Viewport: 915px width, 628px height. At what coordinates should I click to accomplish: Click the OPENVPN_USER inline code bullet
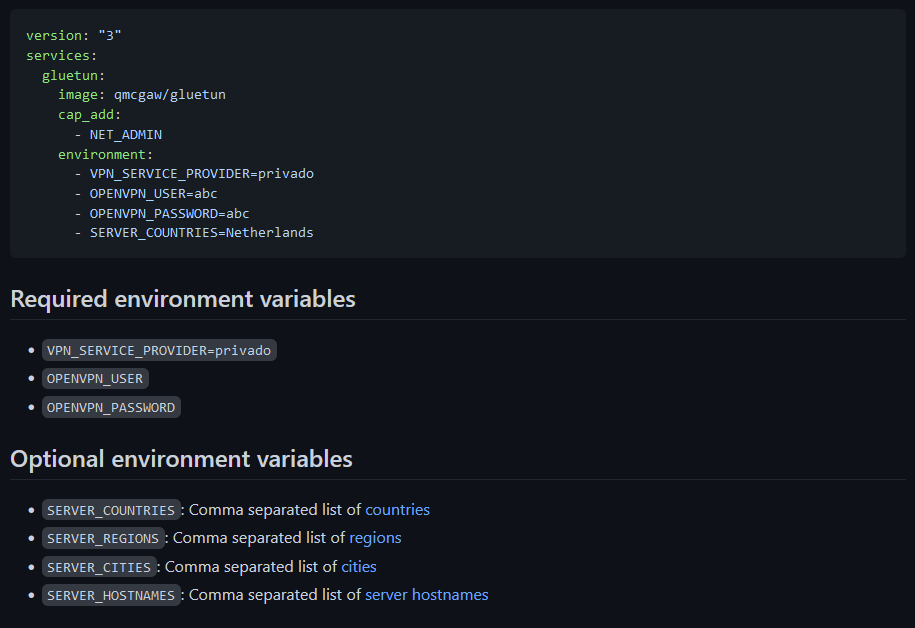[x=95, y=378]
